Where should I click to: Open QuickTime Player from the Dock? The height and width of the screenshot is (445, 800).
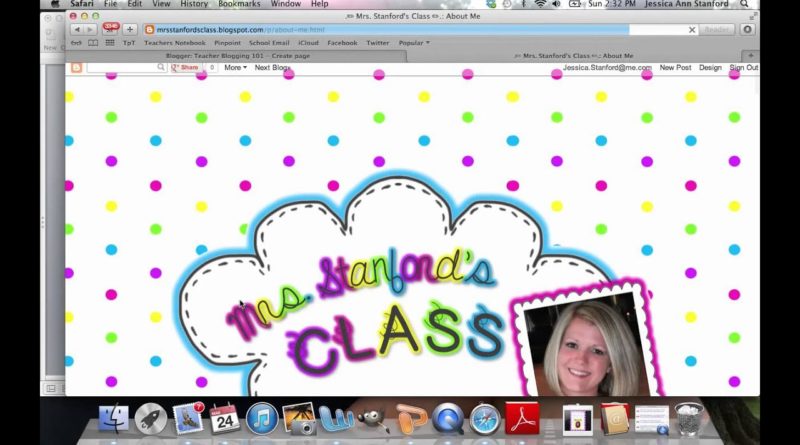tap(448, 419)
